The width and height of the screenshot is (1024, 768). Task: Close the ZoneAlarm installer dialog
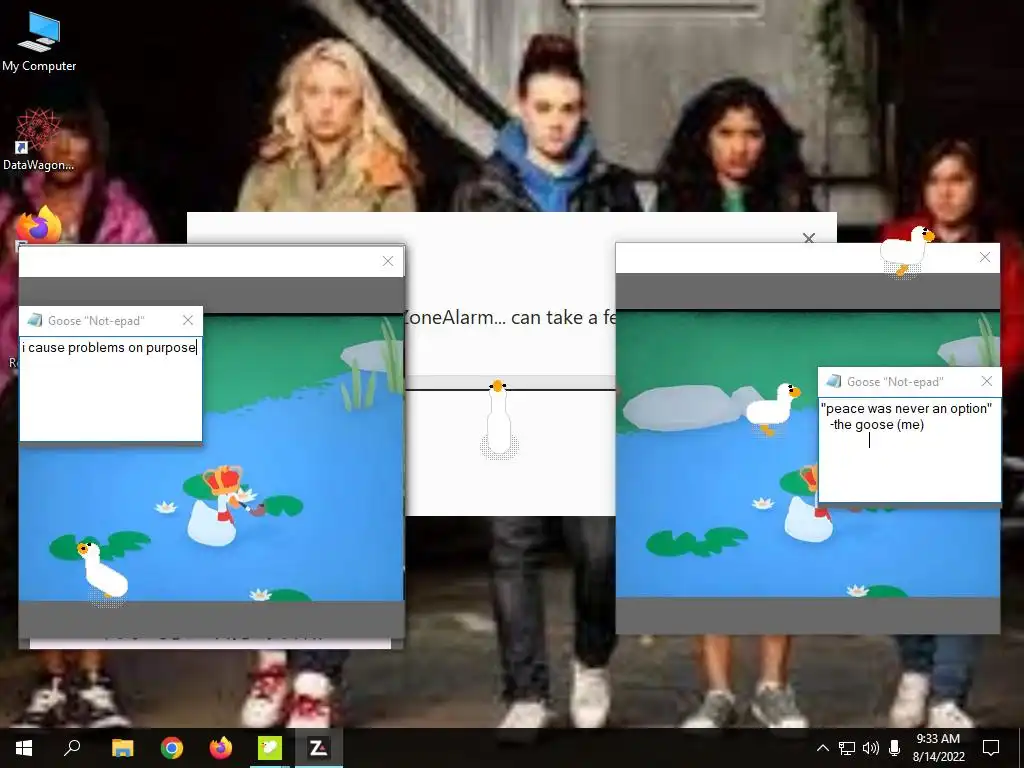click(808, 238)
